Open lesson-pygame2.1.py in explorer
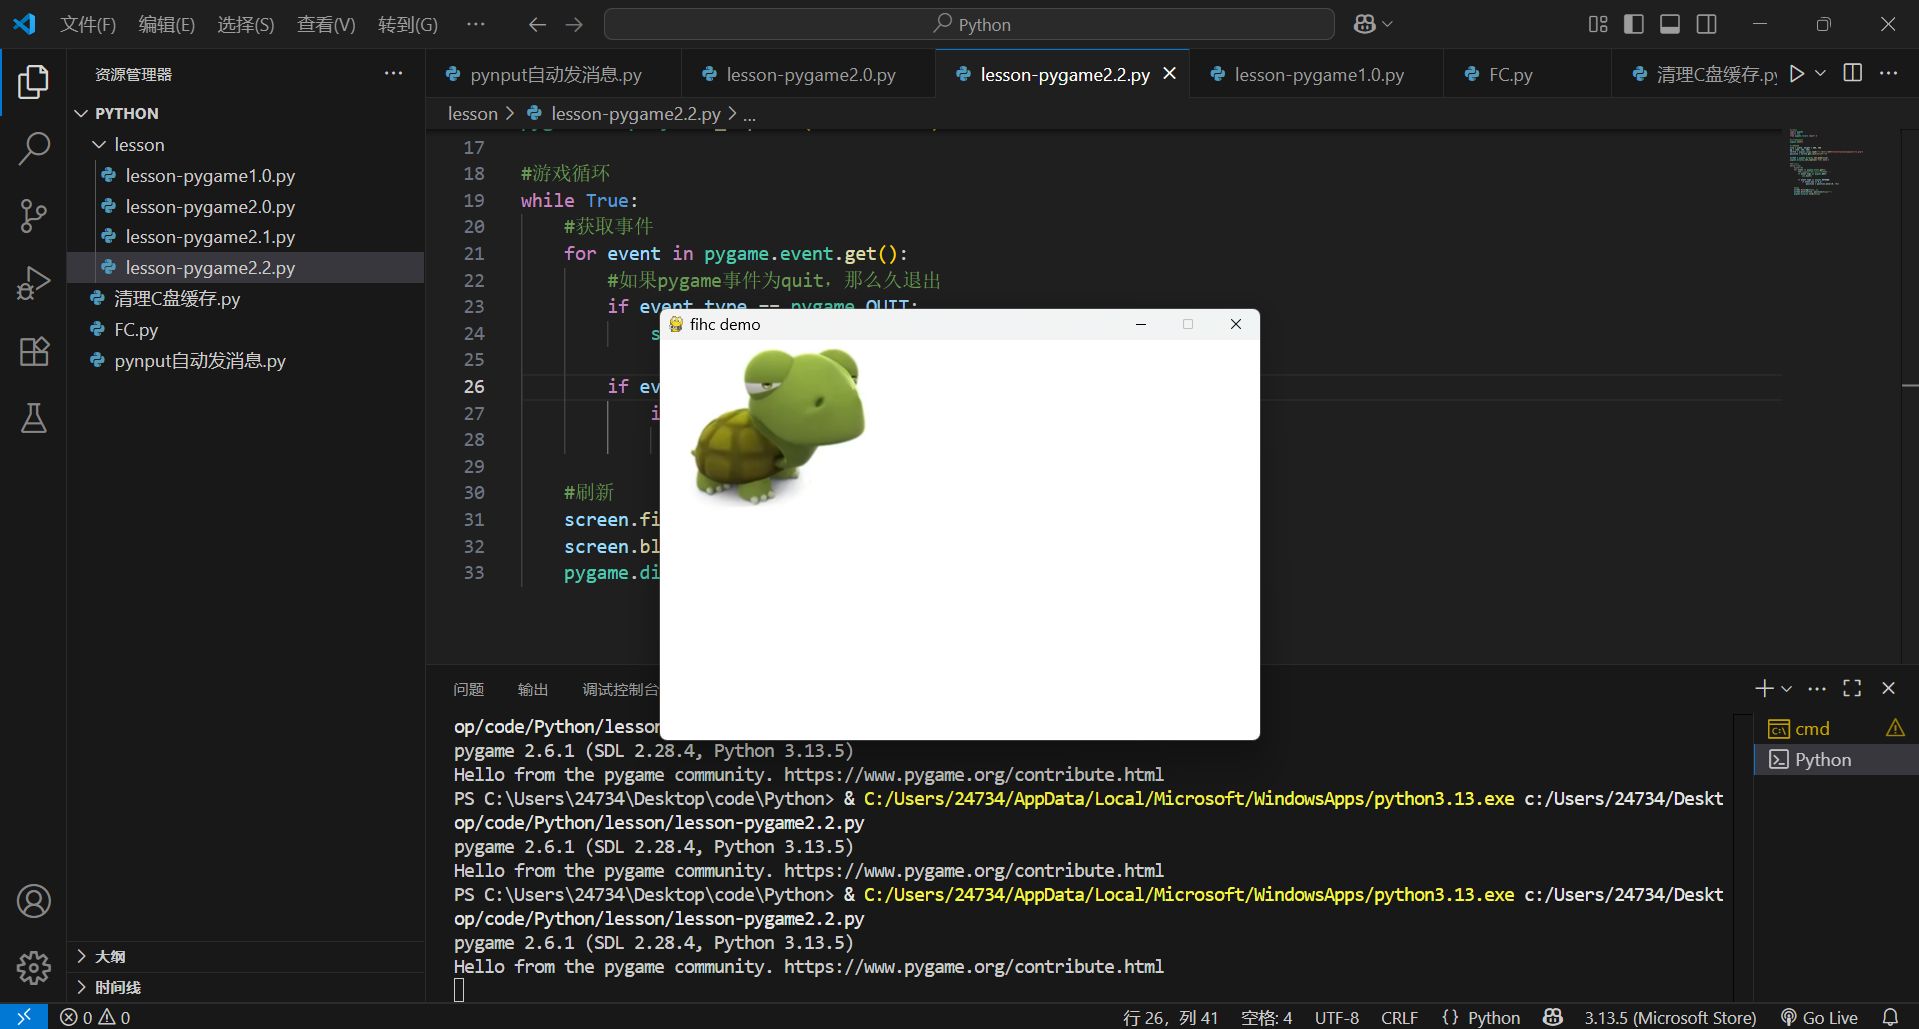The width and height of the screenshot is (1919, 1029). 246,237
